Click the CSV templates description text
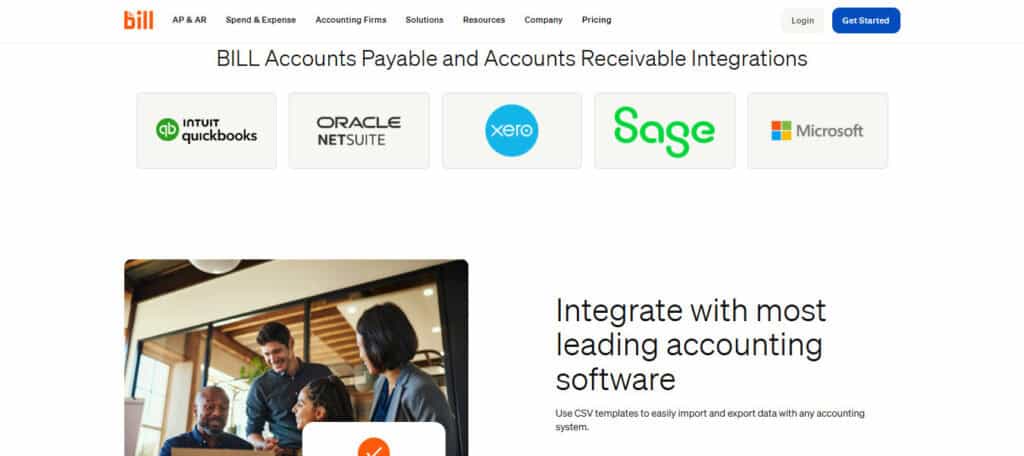1024x456 pixels. (x=710, y=420)
